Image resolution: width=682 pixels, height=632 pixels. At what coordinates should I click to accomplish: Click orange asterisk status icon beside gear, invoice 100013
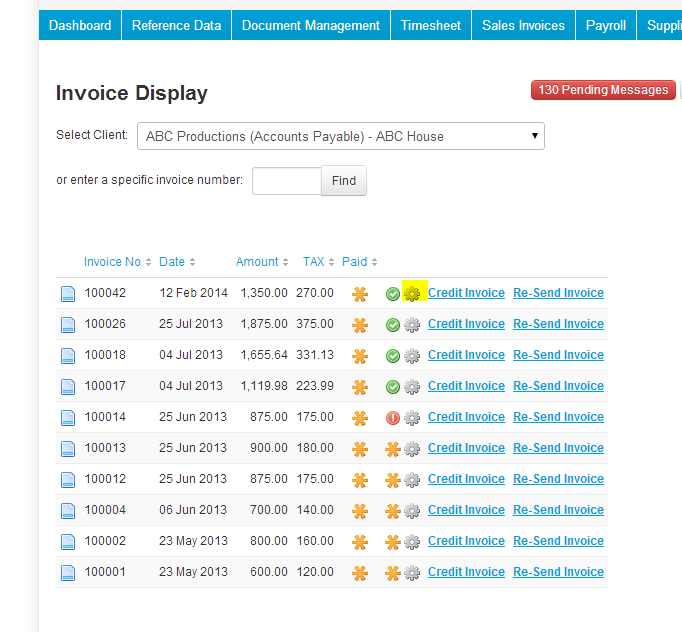click(x=393, y=449)
